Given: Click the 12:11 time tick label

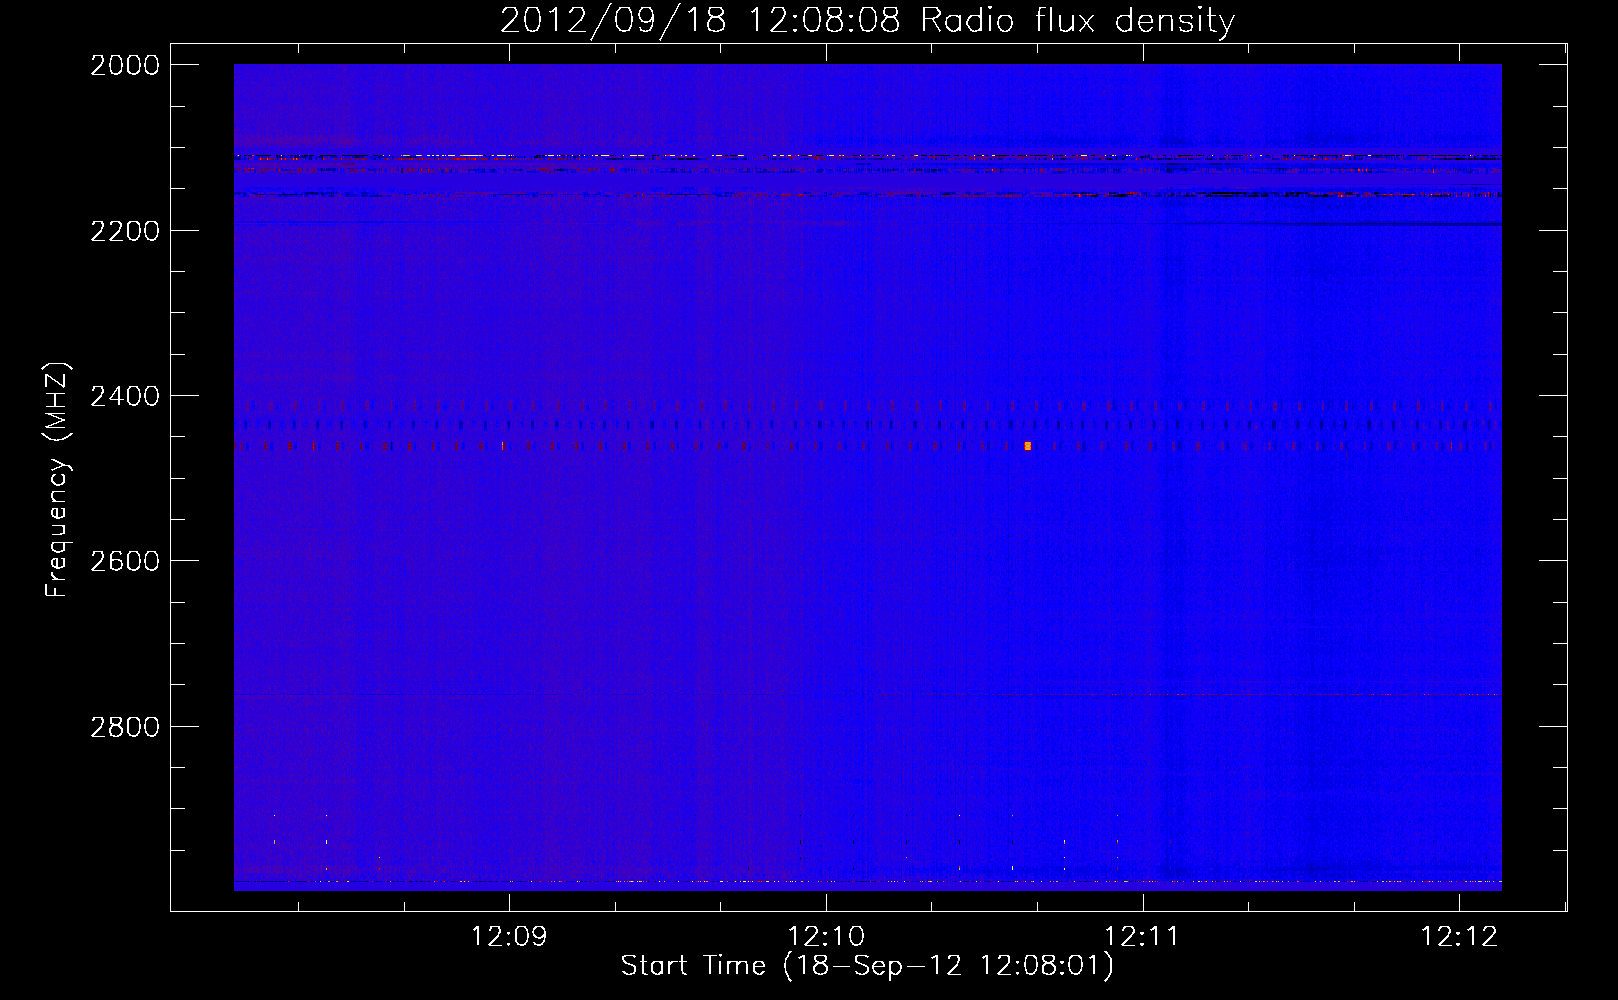Looking at the screenshot, I should 1143,937.
